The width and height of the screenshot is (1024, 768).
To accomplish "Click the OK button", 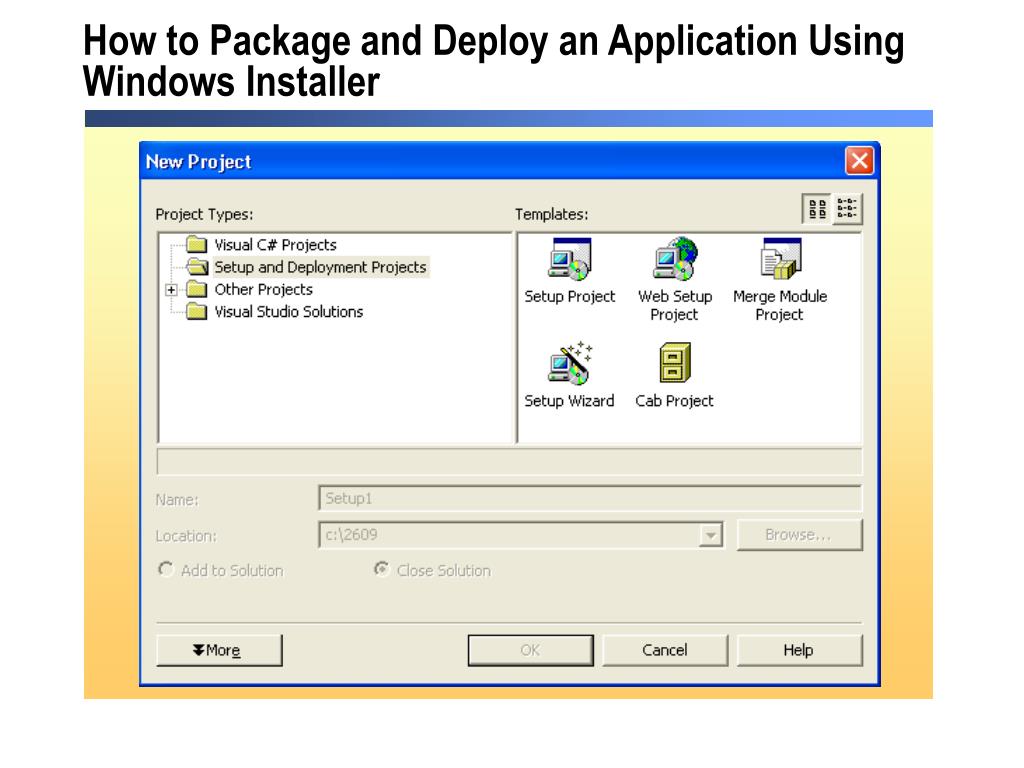I will (x=530, y=650).
